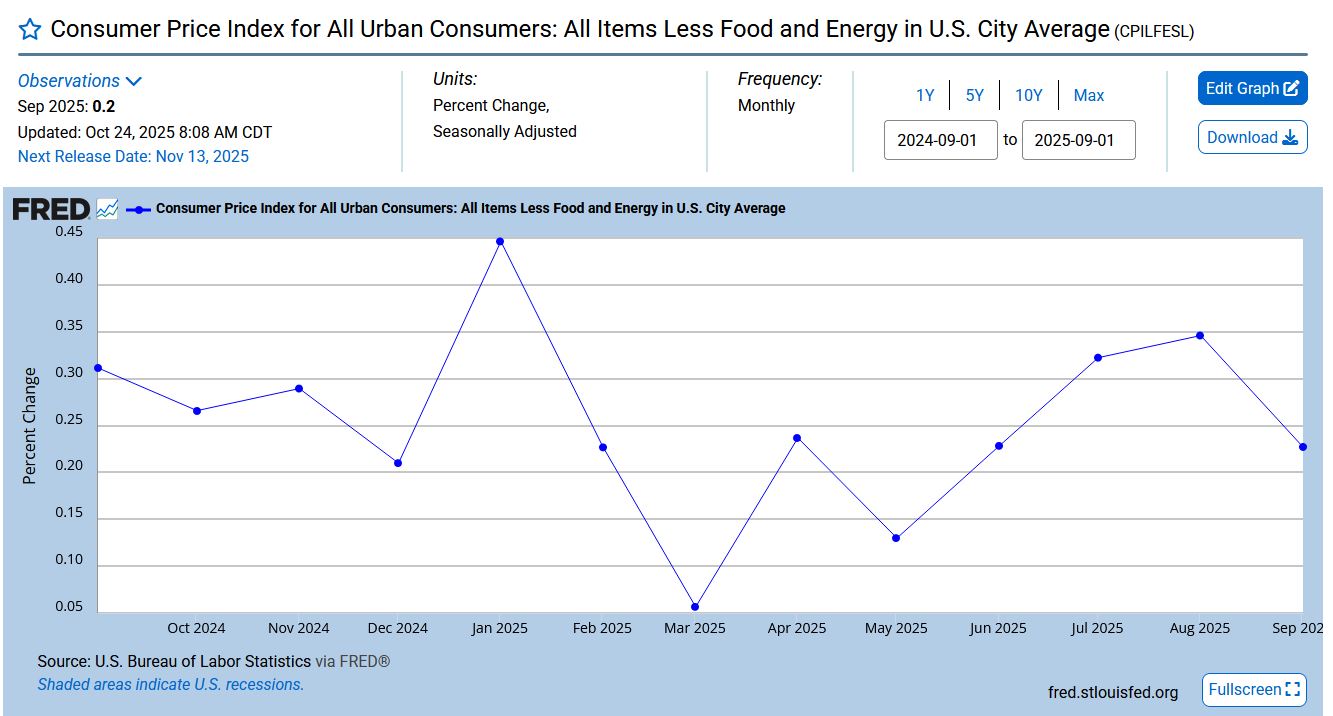Click the Jan 2025 peak data point
This screenshot has height=716, width=1333.
tap(500, 241)
